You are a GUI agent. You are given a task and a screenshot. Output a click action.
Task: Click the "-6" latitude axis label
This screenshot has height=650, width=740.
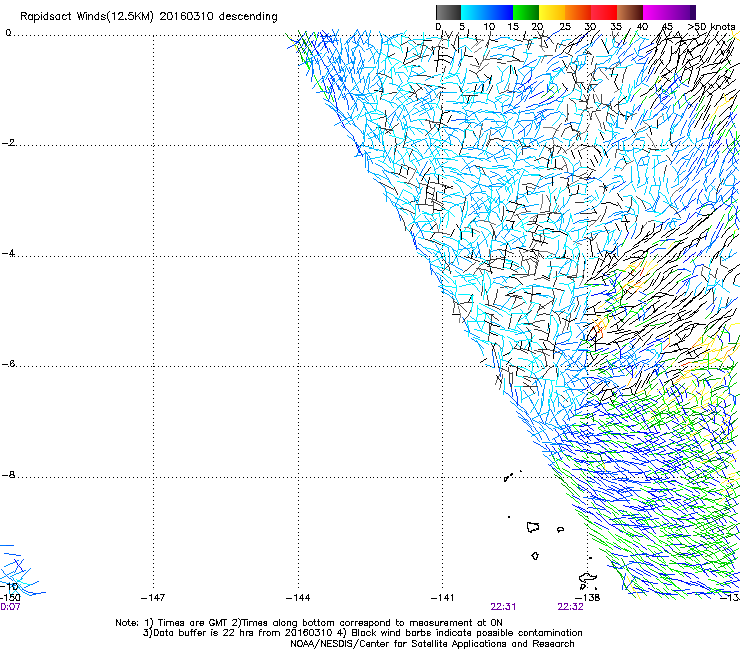[x=8, y=363]
